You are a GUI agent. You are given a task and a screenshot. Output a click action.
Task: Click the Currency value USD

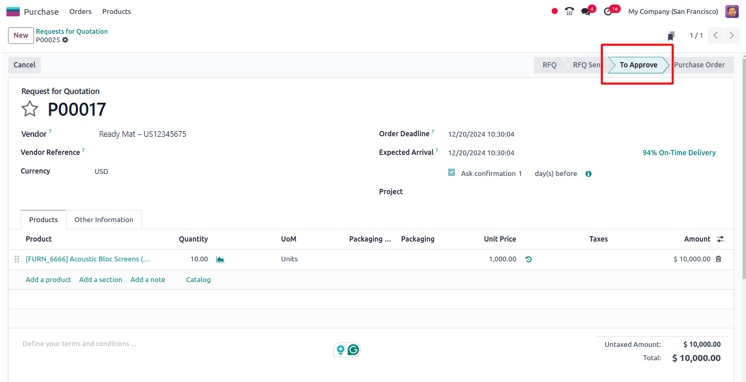coord(101,172)
